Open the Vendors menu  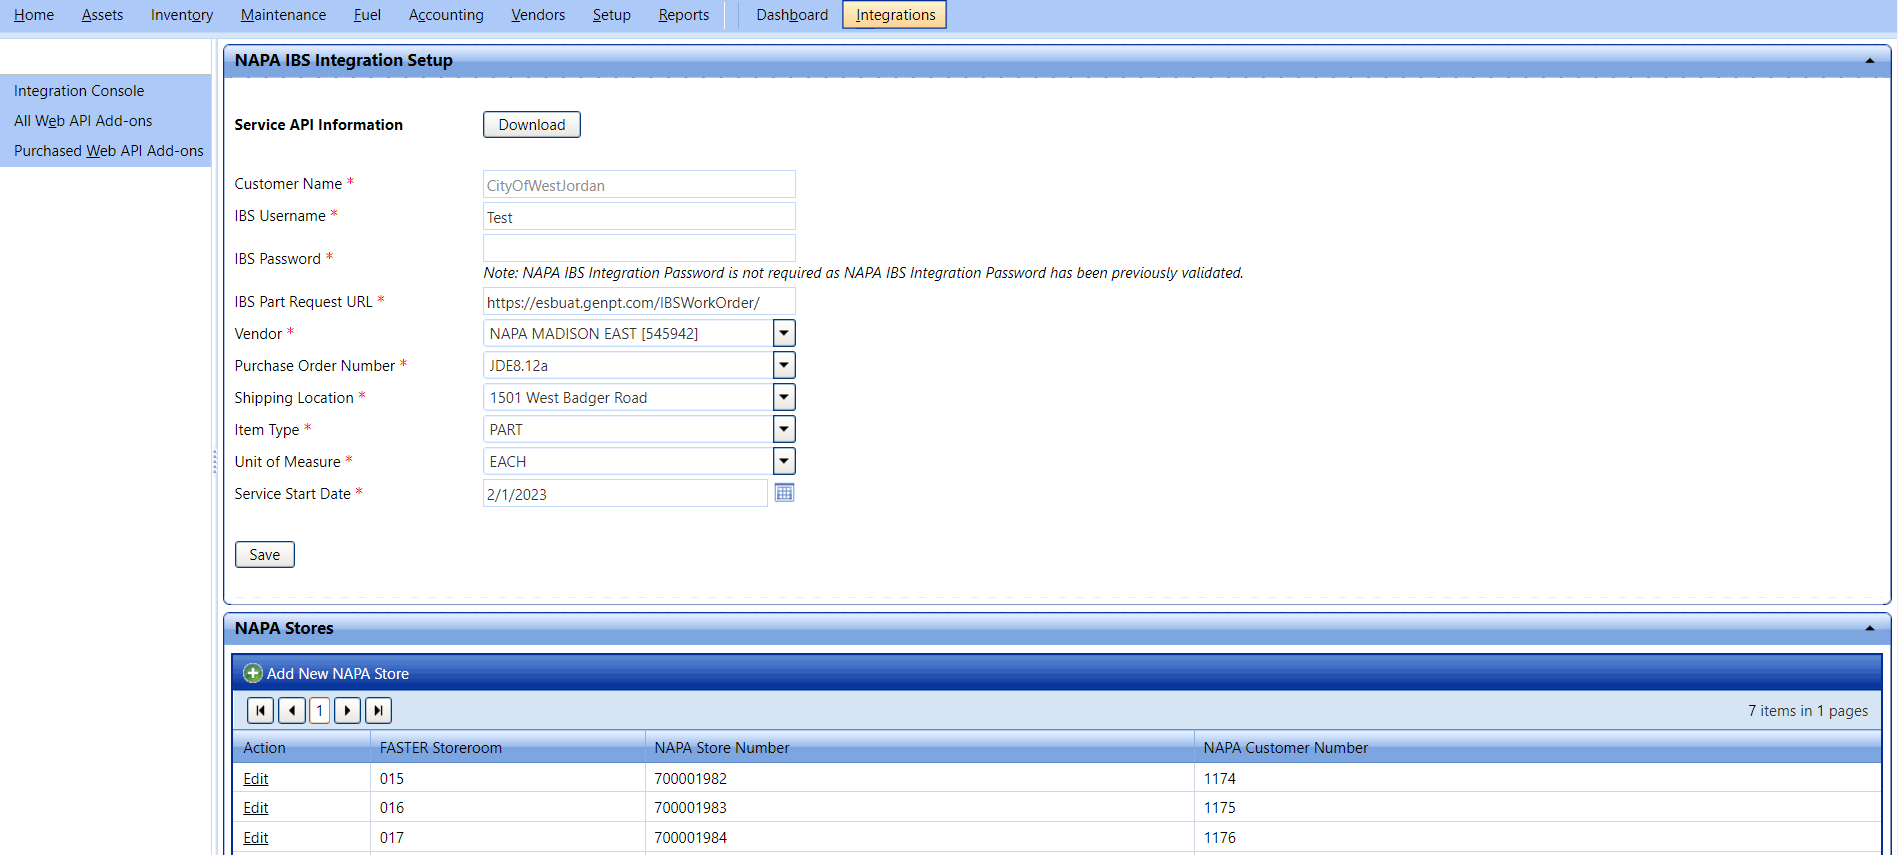pyautogui.click(x=538, y=15)
